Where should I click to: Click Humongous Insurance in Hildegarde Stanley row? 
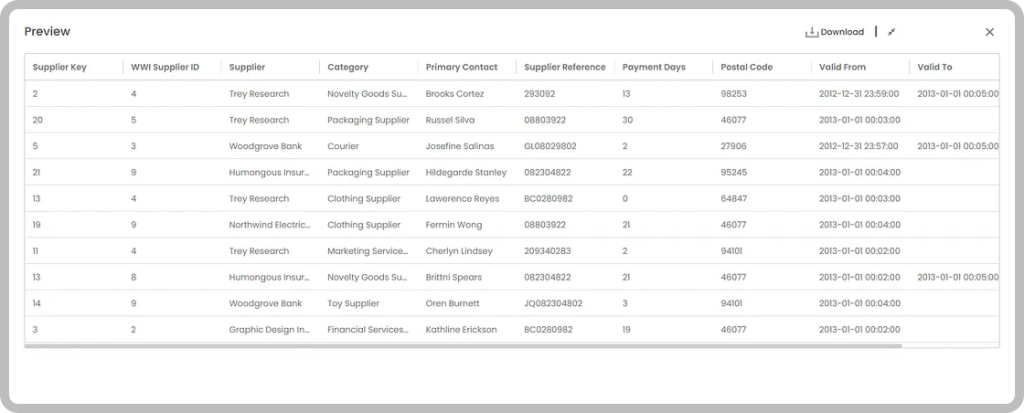click(x=269, y=173)
